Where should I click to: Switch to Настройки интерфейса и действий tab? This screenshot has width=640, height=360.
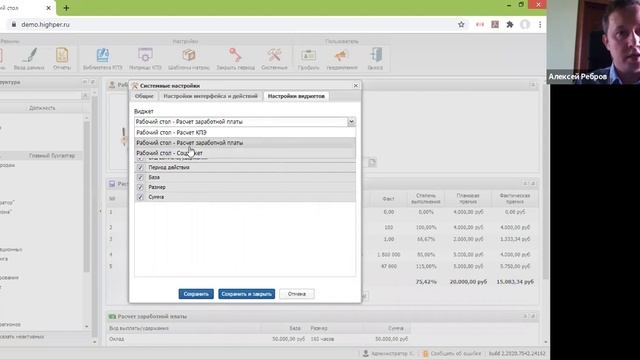[210, 96]
